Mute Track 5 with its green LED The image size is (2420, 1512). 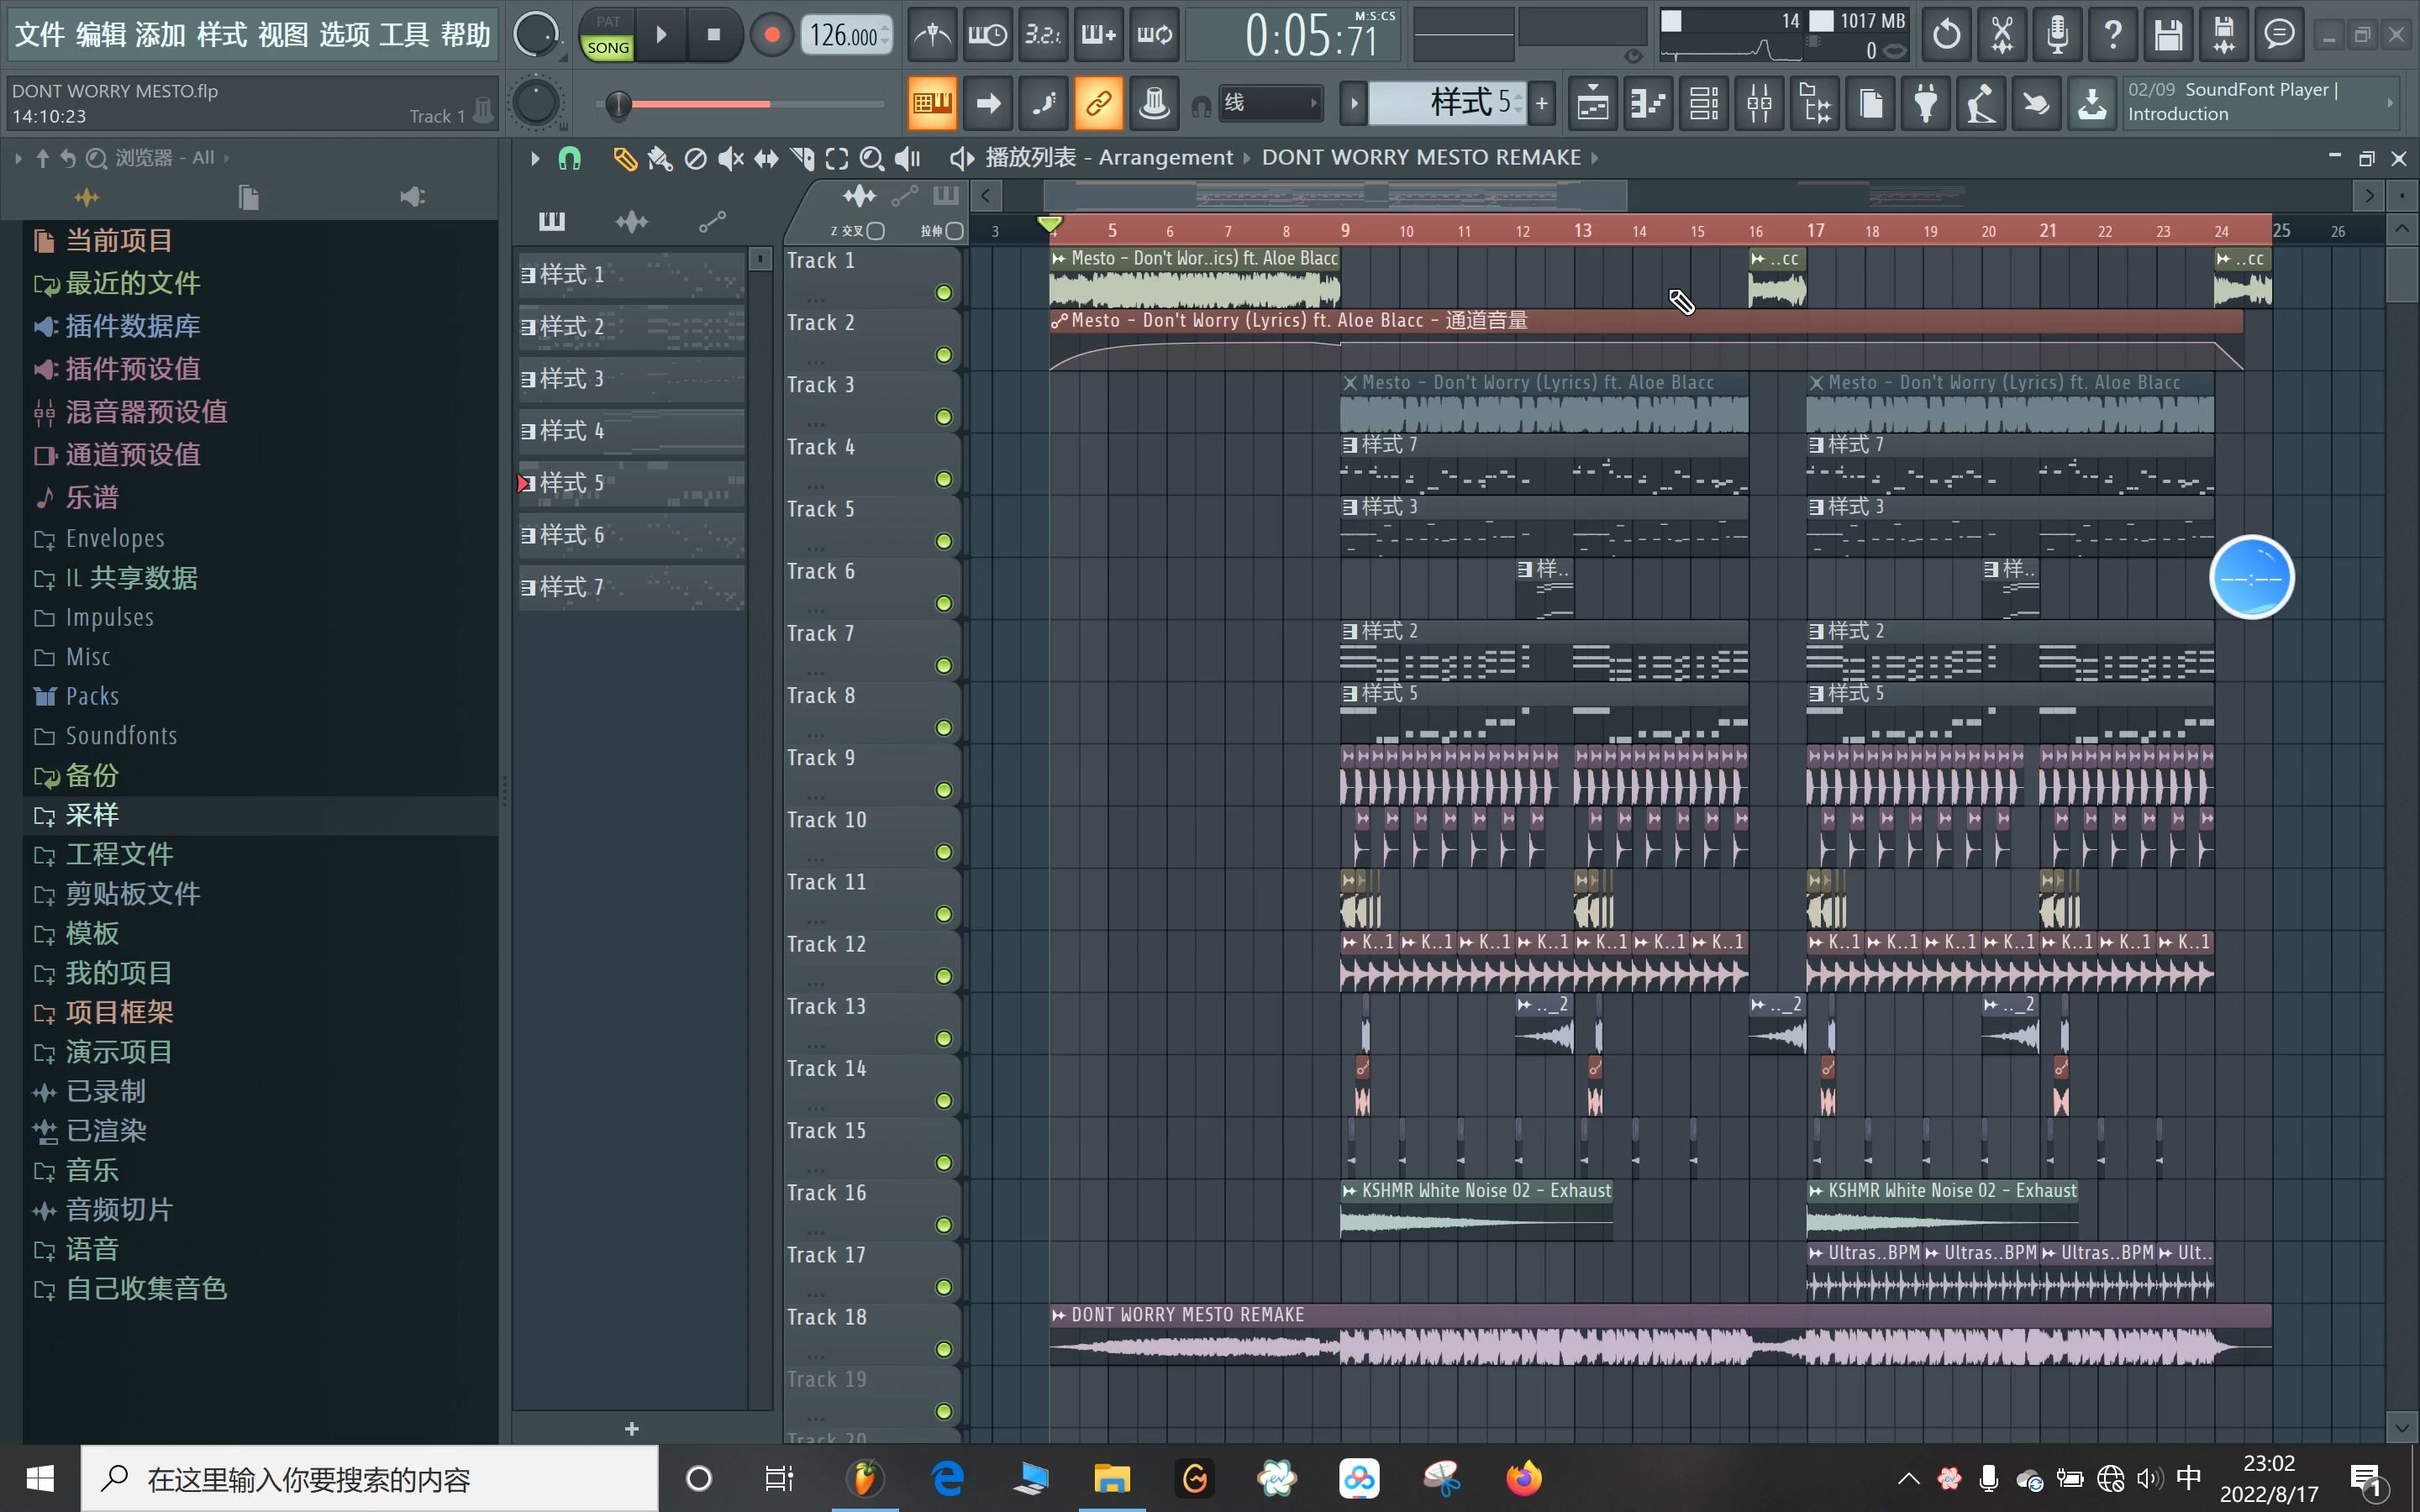943,541
